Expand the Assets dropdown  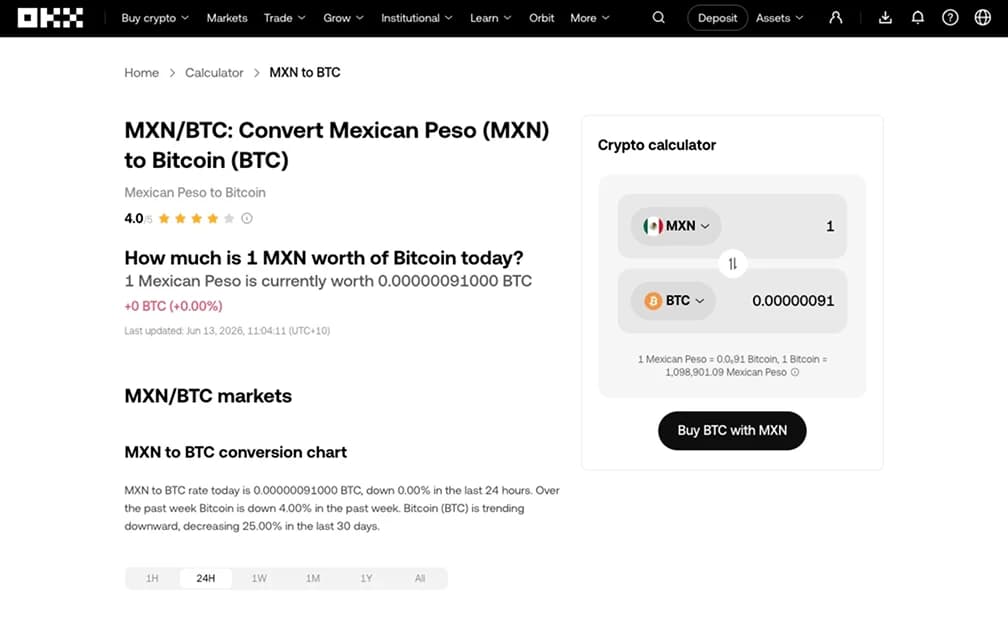tap(779, 18)
